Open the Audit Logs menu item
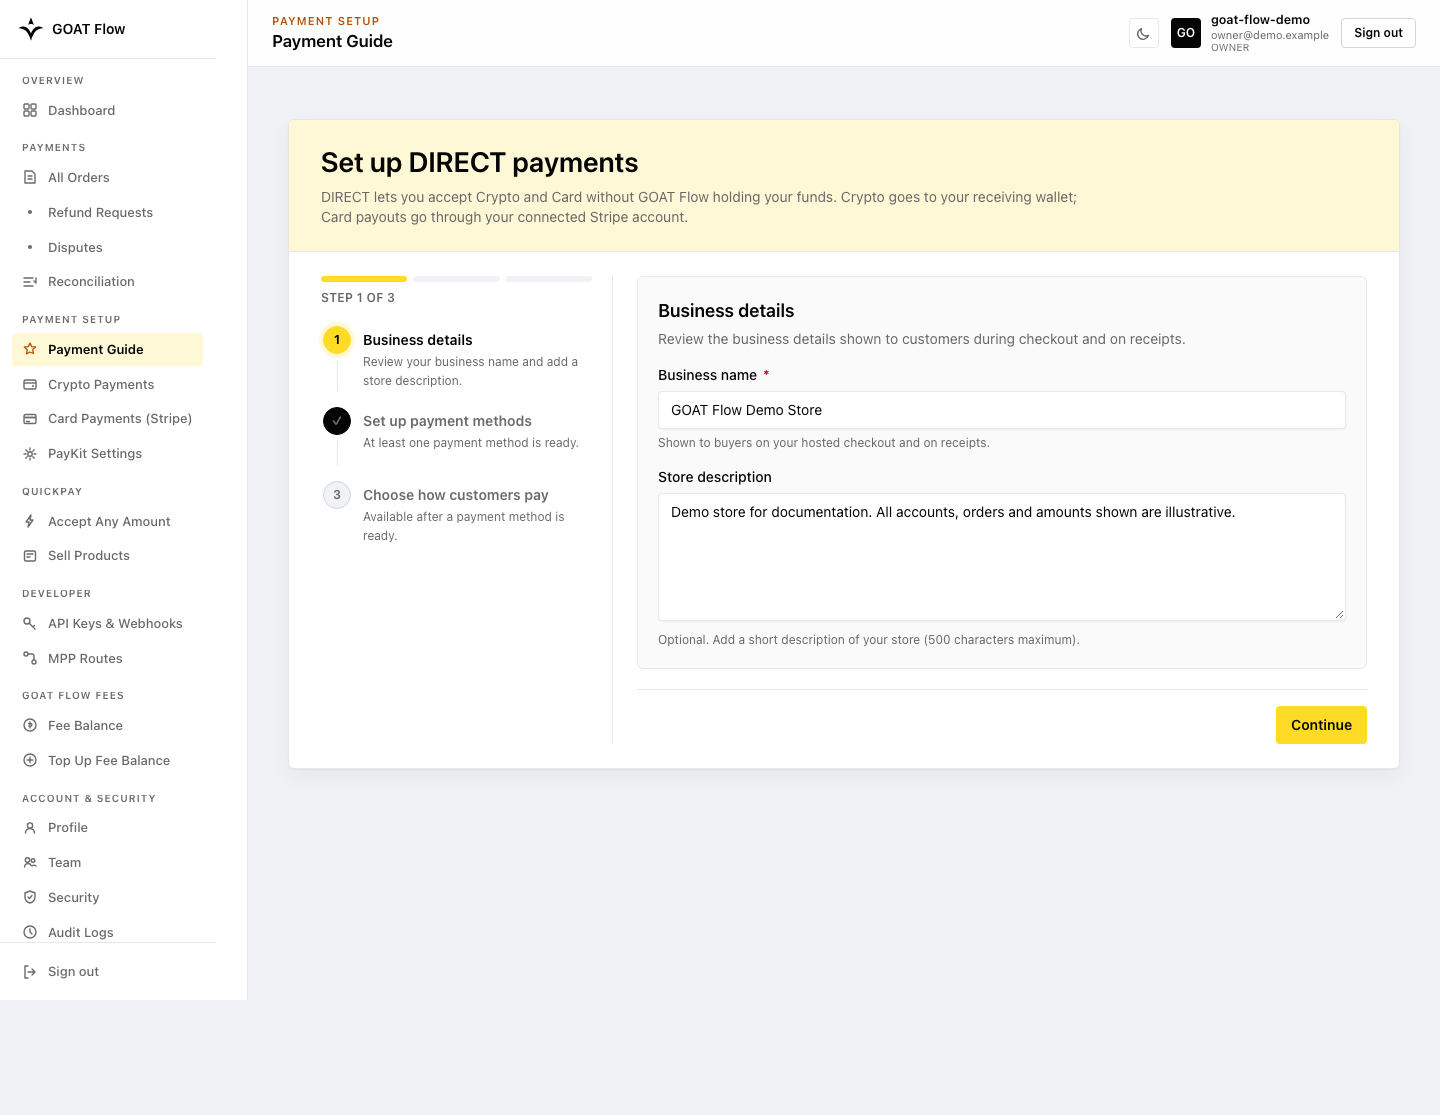Image resolution: width=1440 pixels, height=1115 pixels. [107, 932]
